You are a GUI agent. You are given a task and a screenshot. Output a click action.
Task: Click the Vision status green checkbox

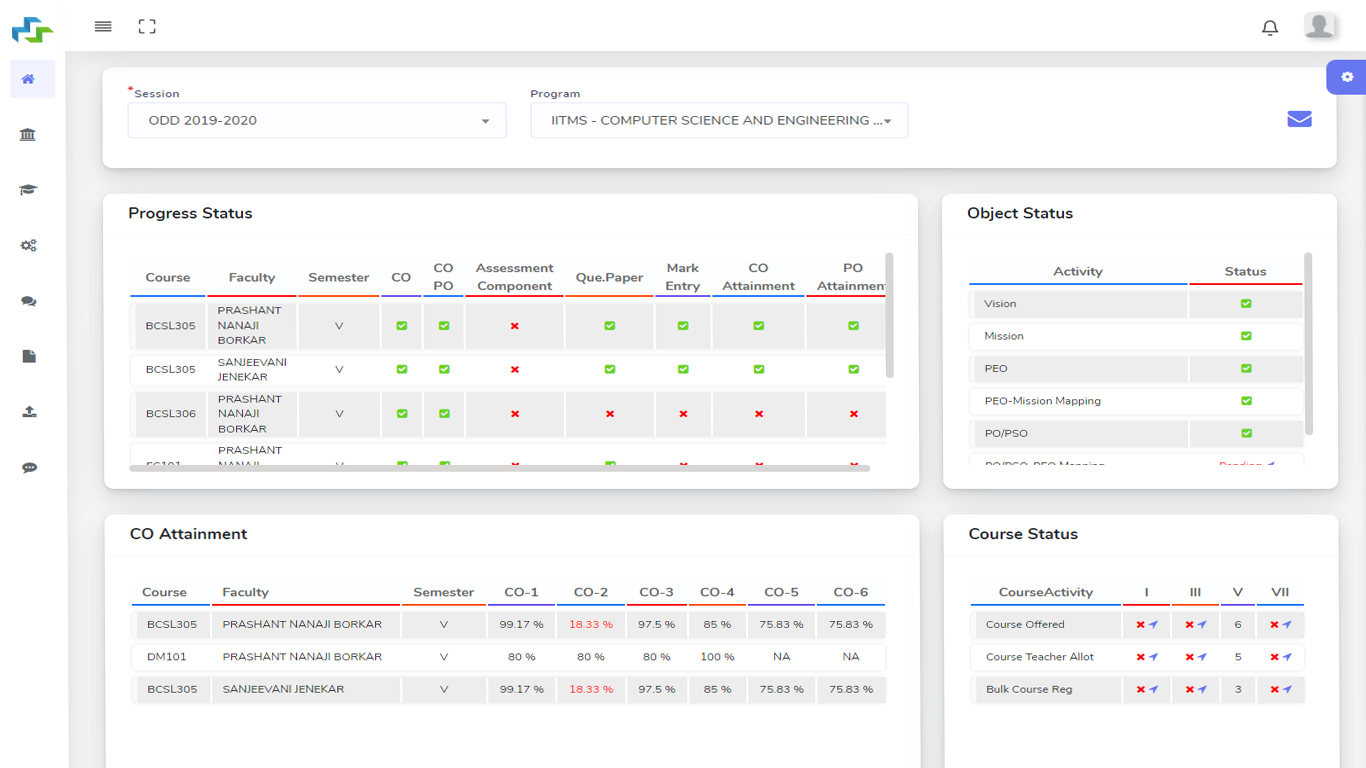[x=1246, y=304]
